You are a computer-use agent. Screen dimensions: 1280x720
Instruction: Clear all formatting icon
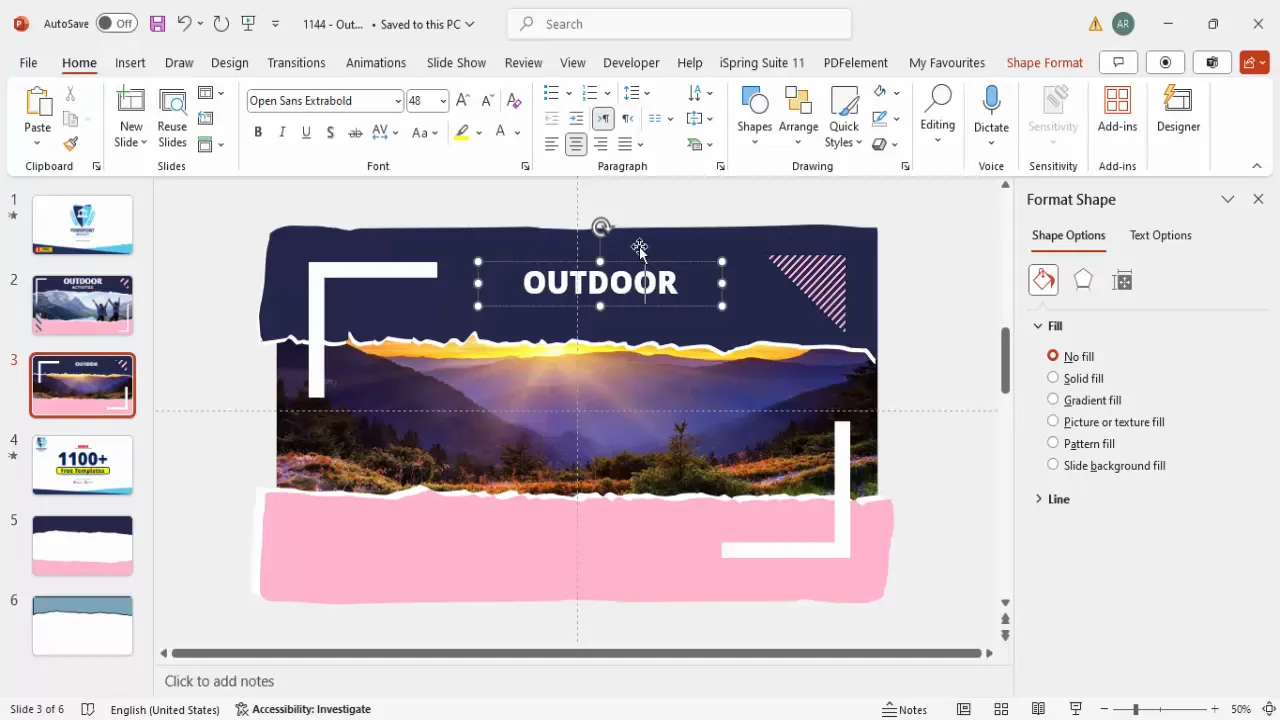point(514,101)
